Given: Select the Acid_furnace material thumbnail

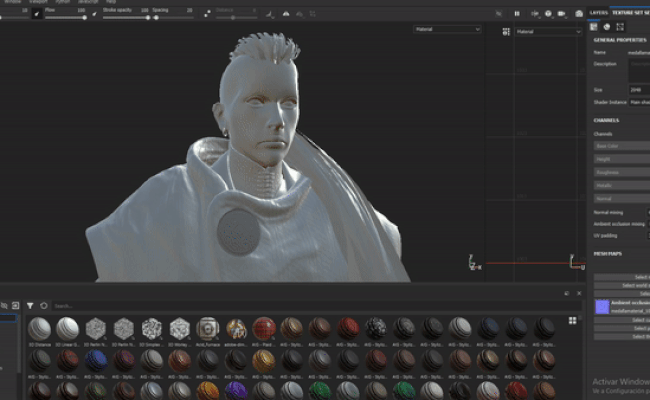Looking at the screenshot, I should [x=207, y=329].
